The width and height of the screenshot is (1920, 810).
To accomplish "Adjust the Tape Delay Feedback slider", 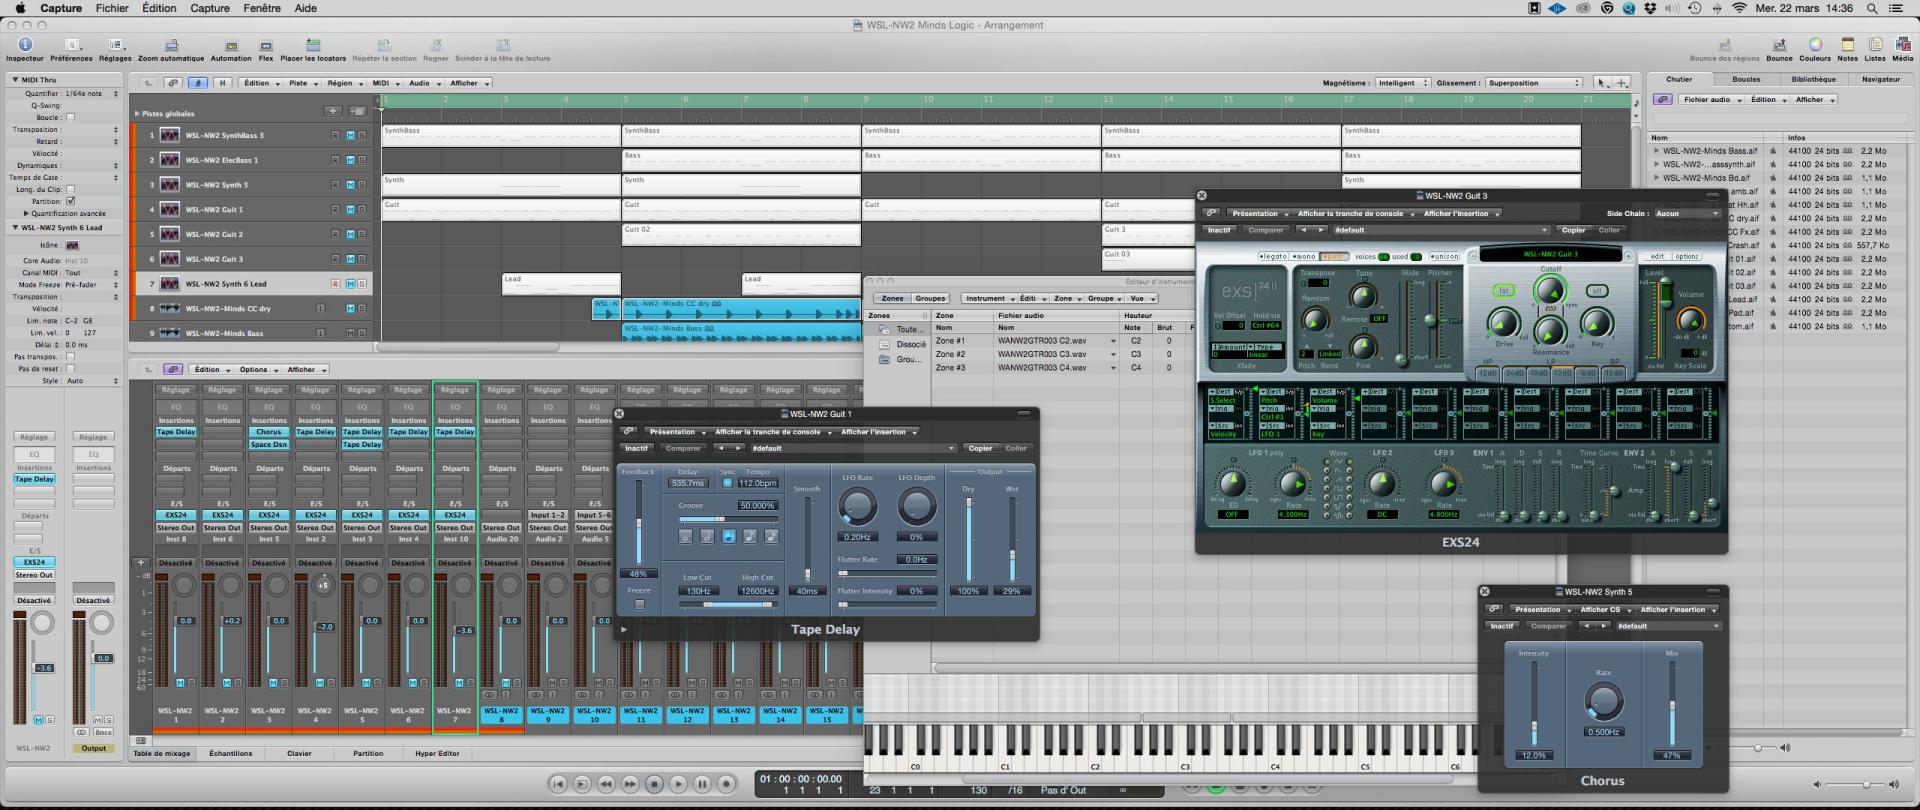I will coord(639,524).
